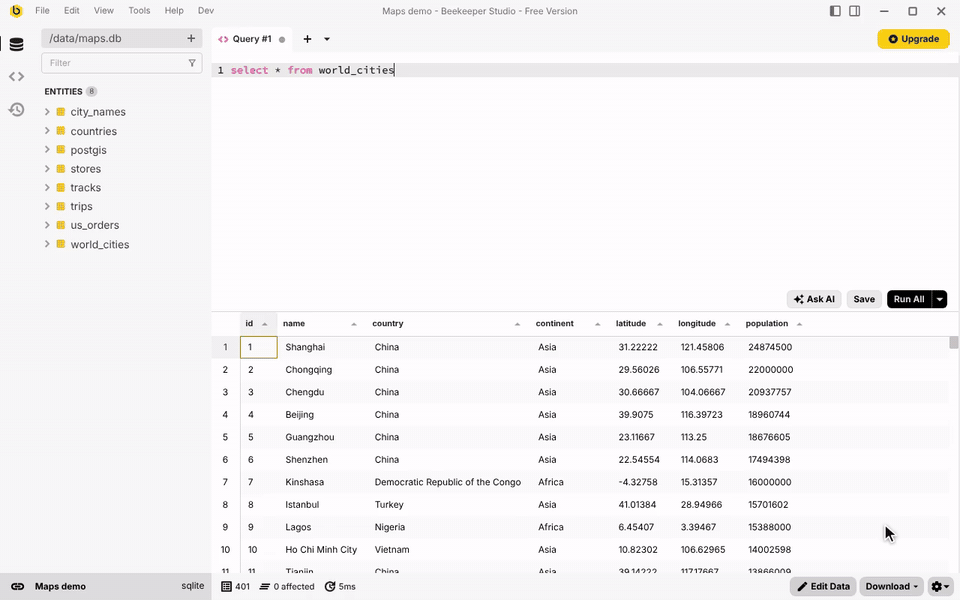Sort by latitude column arrow
This screenshot has height=600, width=960.
(x=659, y=324)
